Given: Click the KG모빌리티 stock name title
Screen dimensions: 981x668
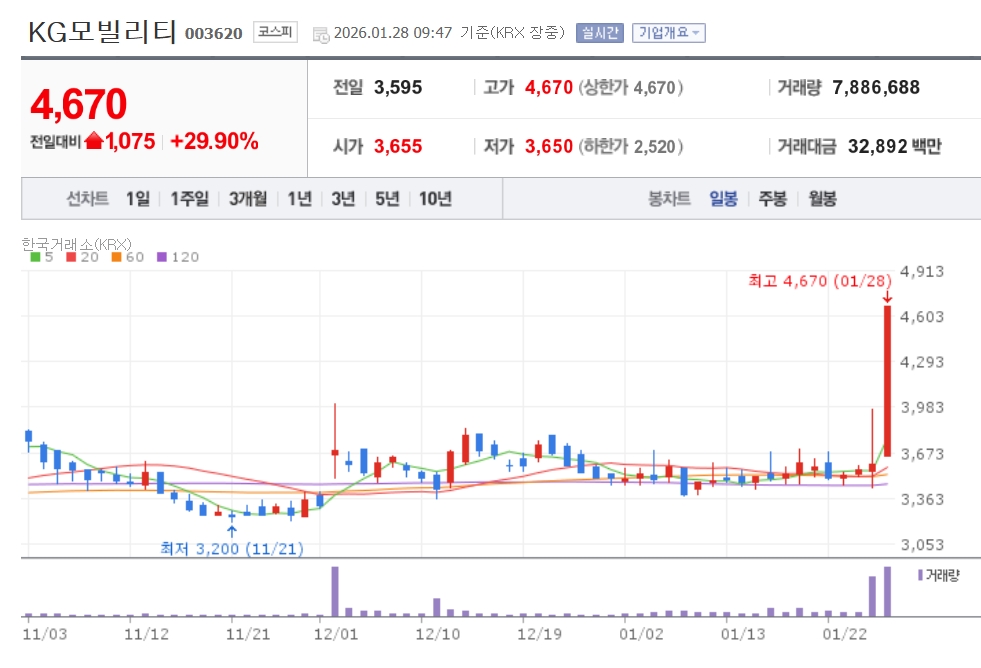Looking at the screenshot, I should click(x=103, y=31).
